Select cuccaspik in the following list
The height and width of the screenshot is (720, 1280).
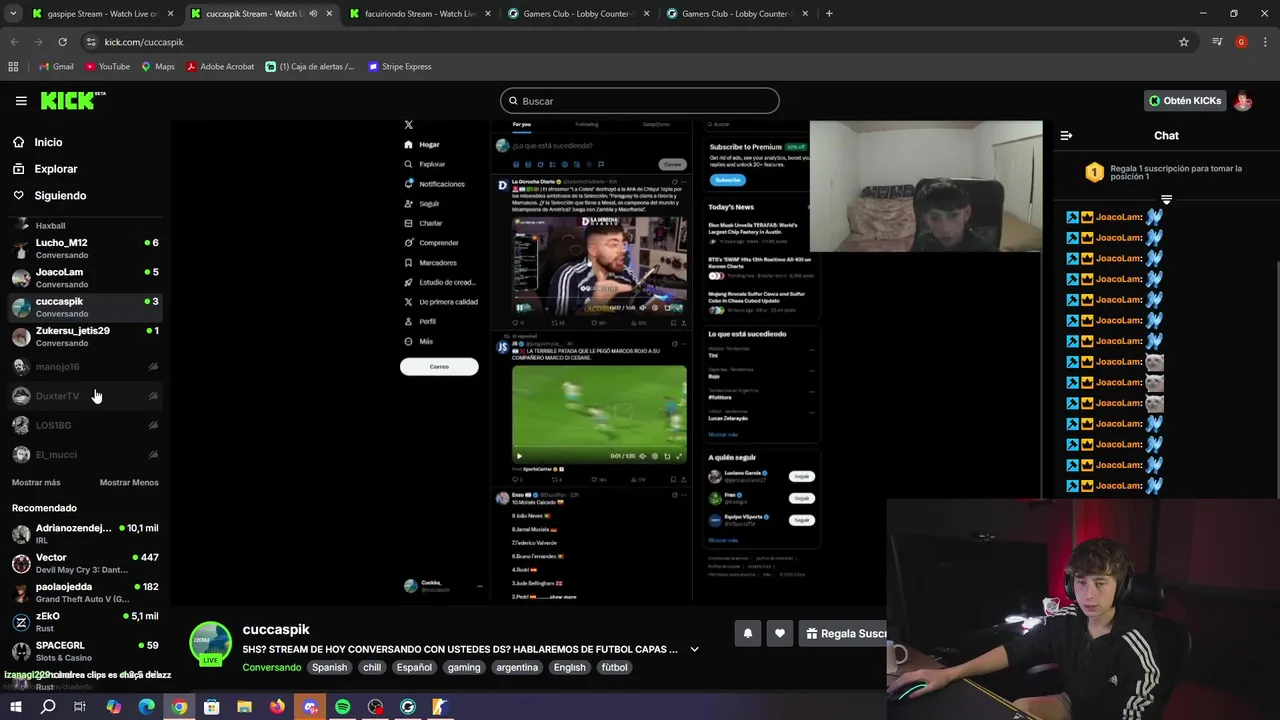pyautogui.click(x=84, y=307)
